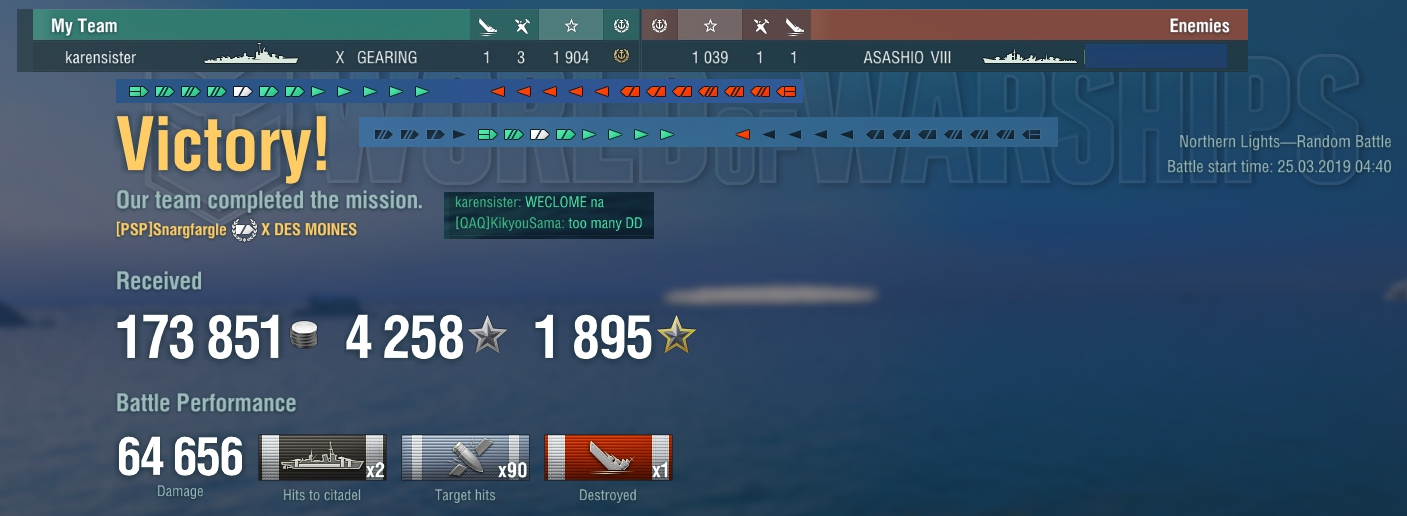Click the silver credits coin icon
Image resolution: width=1407 pixels, height=516 pixels.
pos(305,337)
